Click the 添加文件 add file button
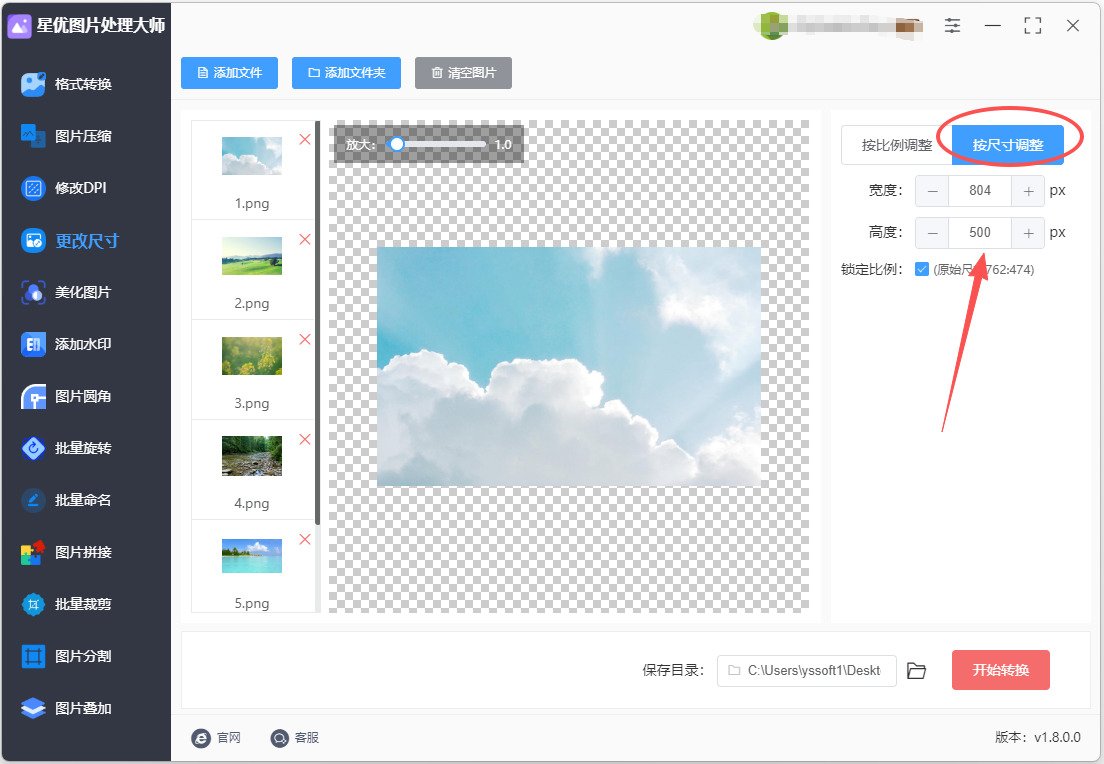 [230, 73]
